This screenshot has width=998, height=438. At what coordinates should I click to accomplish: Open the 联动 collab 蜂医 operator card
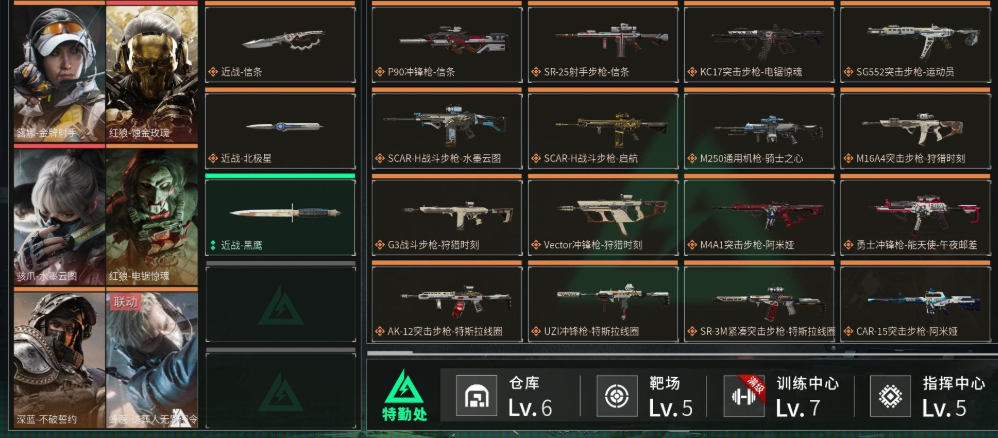coord(152,360)
